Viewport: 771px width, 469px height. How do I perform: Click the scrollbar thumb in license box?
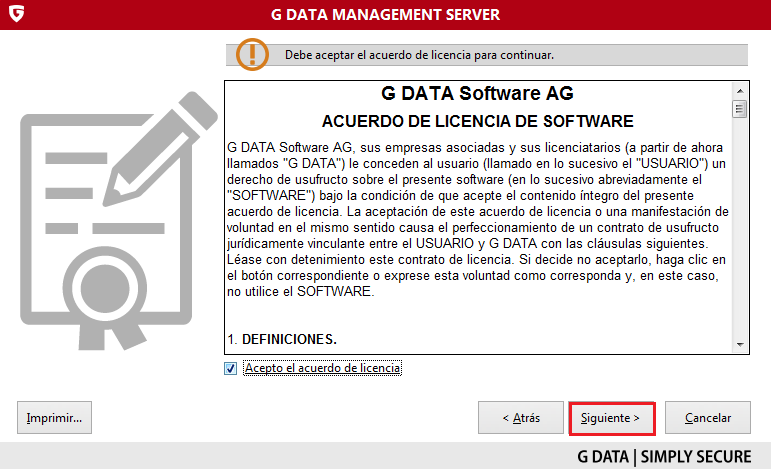[x=740, y=109]
